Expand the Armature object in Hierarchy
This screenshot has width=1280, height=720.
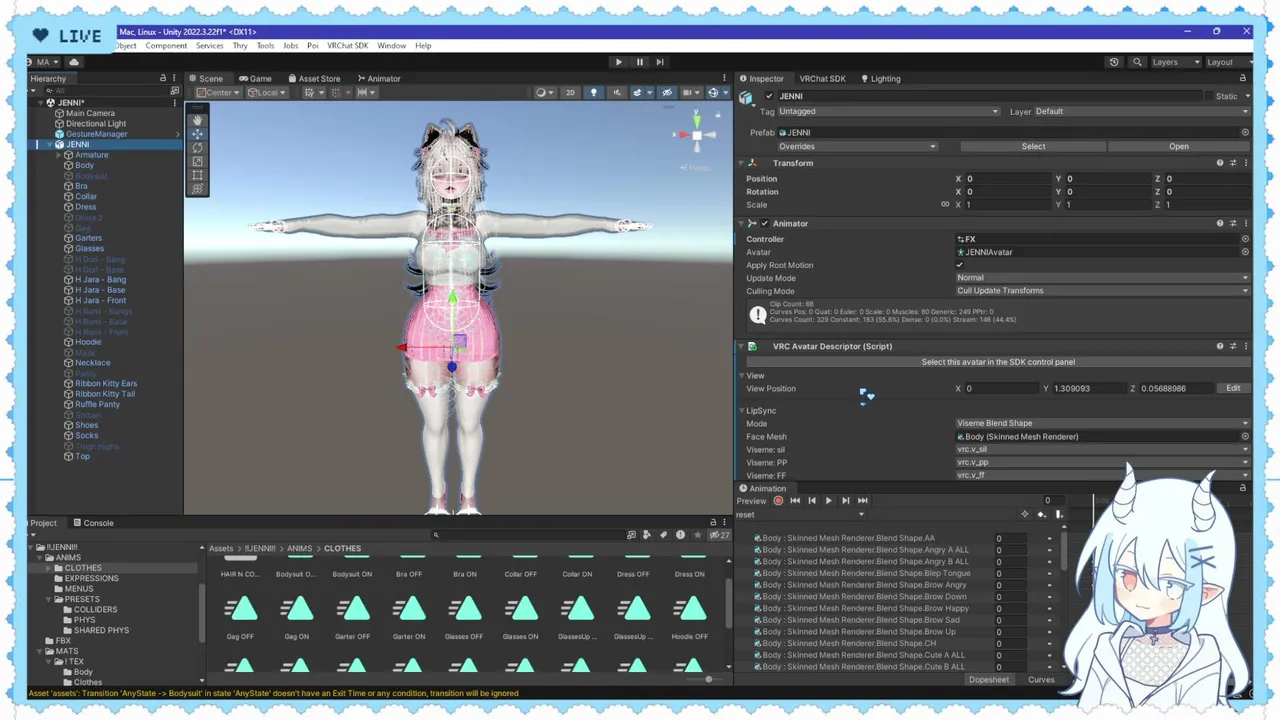point(59,155)
